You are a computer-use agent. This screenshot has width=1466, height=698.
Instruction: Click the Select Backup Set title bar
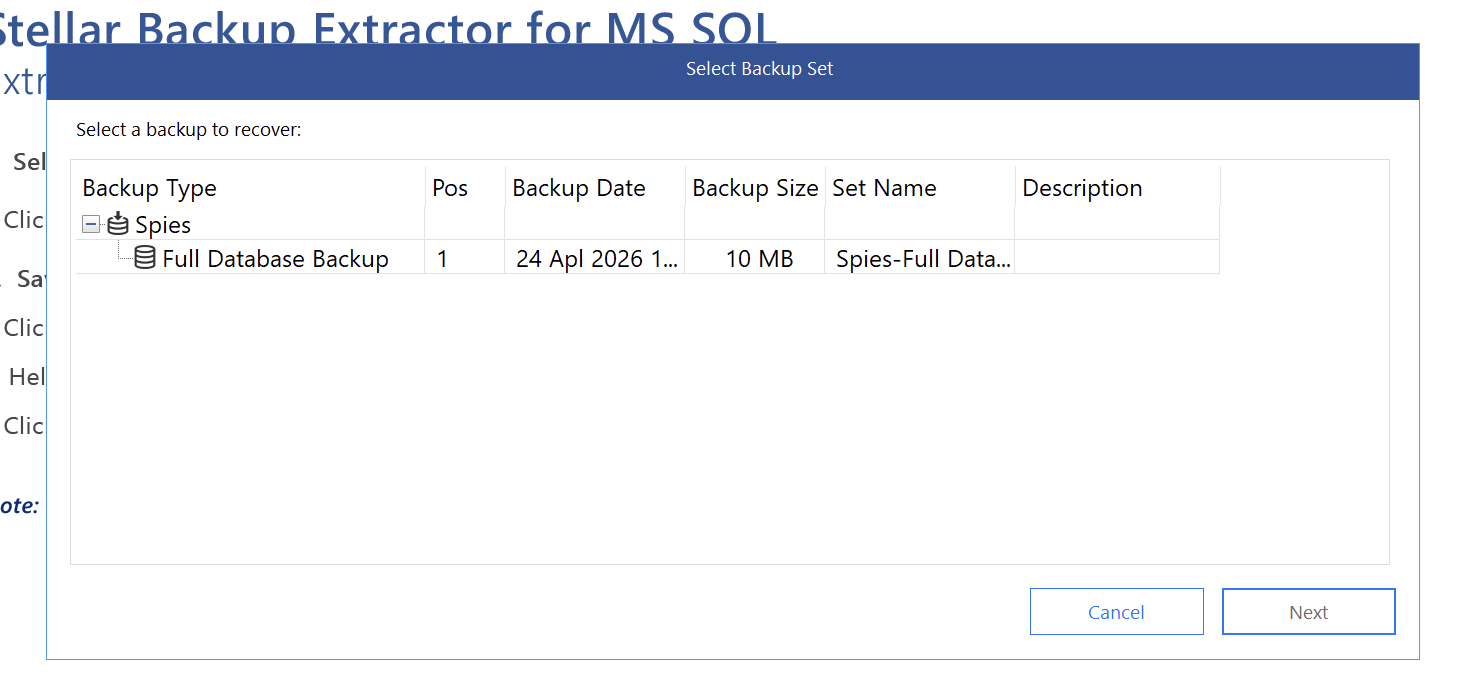pos(733,70)
